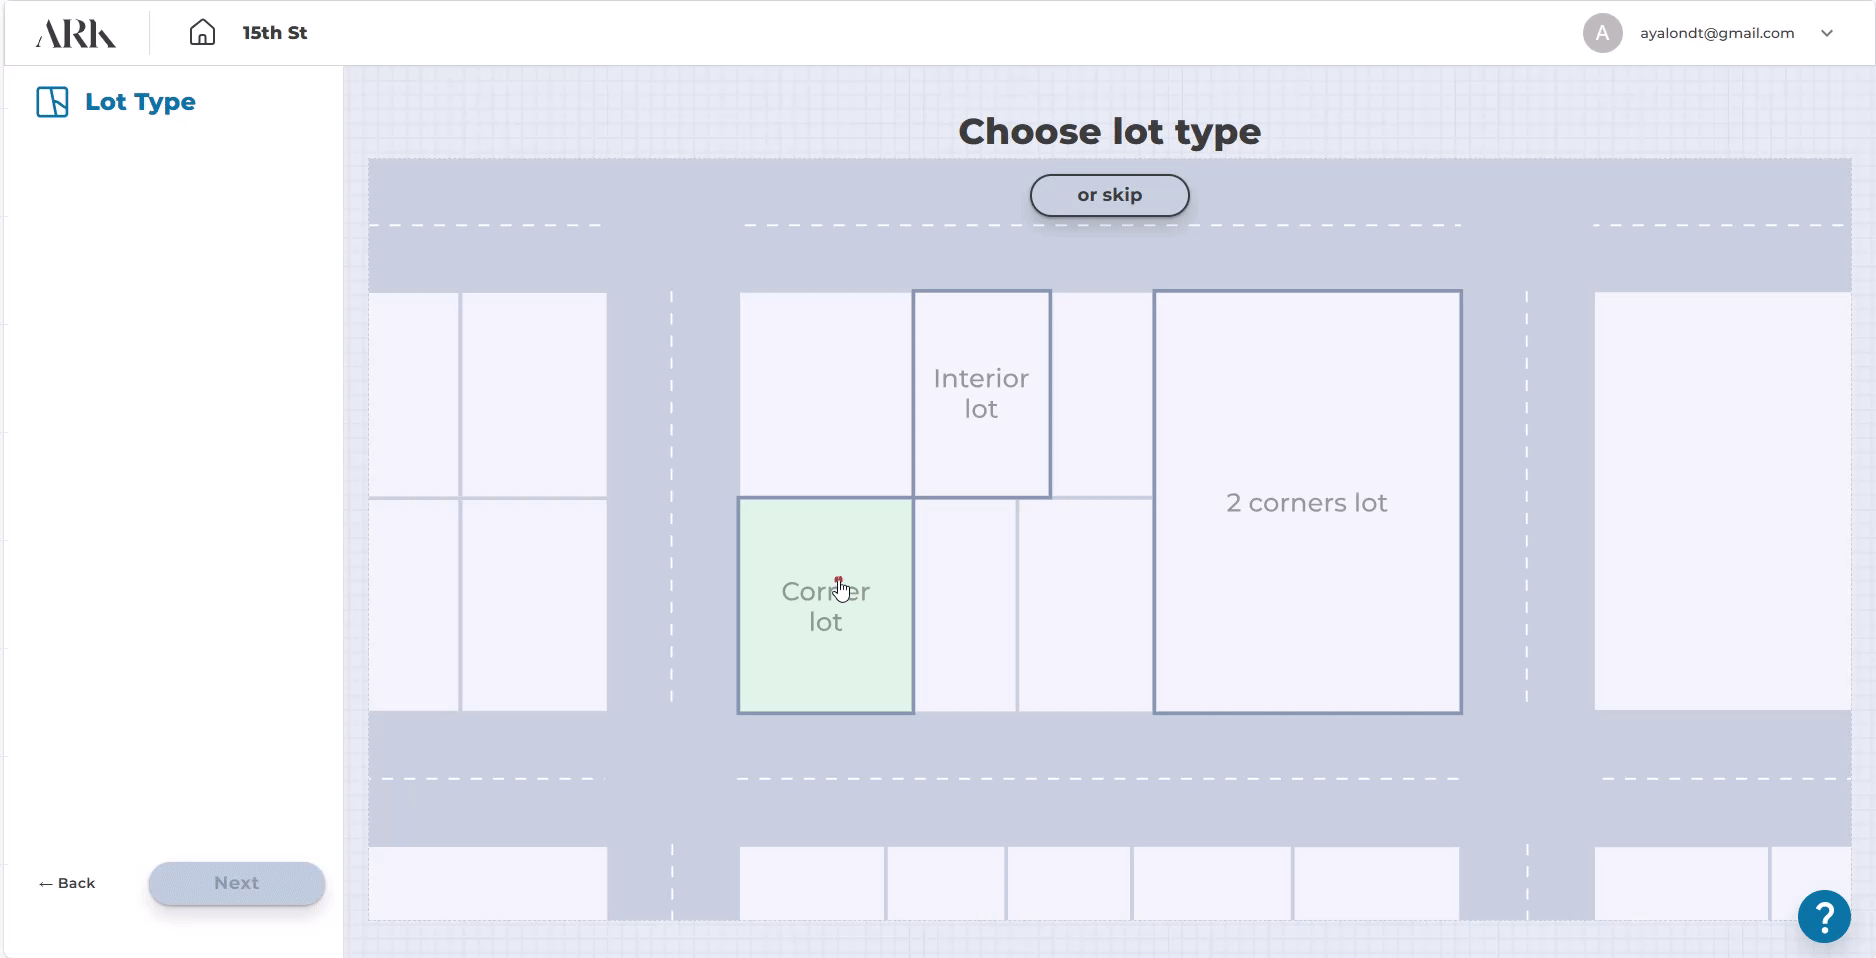
Task: Click the "Choose lot type" heading
Action: tap(1109, 131)
